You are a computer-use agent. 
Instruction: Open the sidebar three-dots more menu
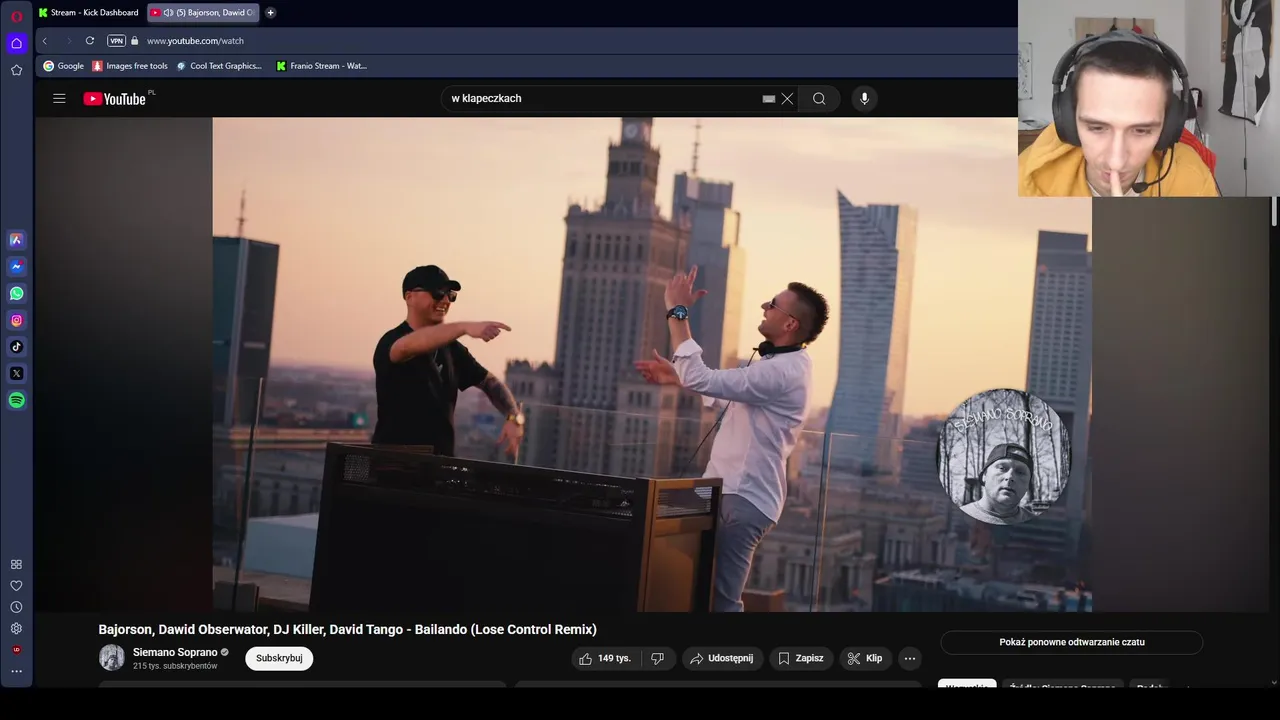pyautogui.click(x=16, y=672)
